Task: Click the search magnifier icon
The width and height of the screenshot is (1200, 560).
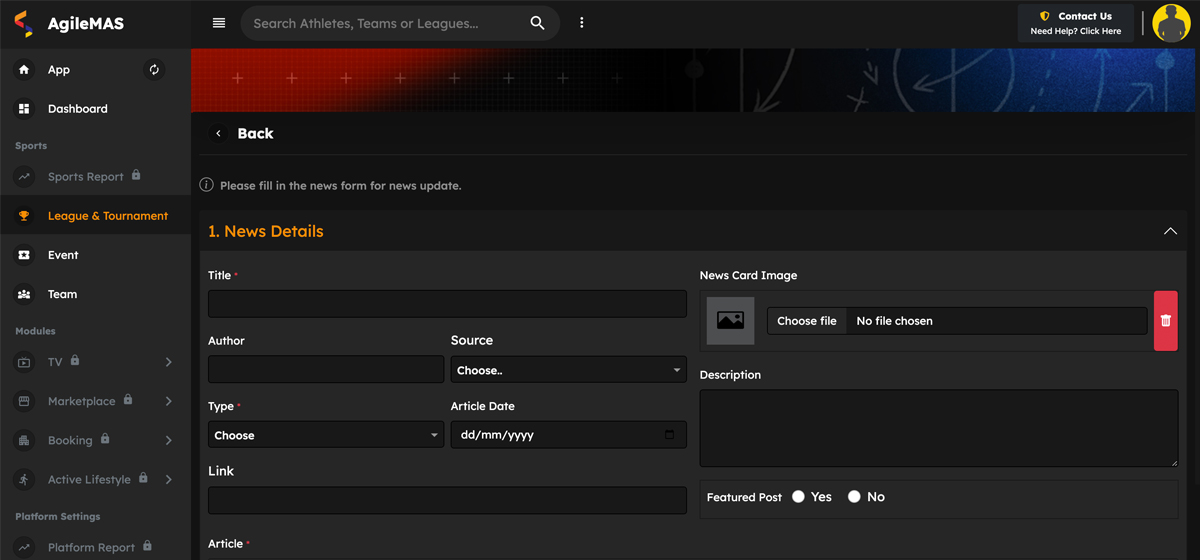Action: (537, 23)
